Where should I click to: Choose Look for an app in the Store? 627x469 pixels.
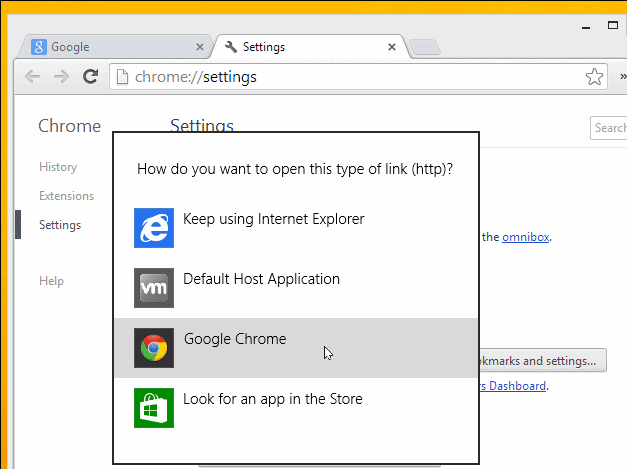tap(296, 408)
